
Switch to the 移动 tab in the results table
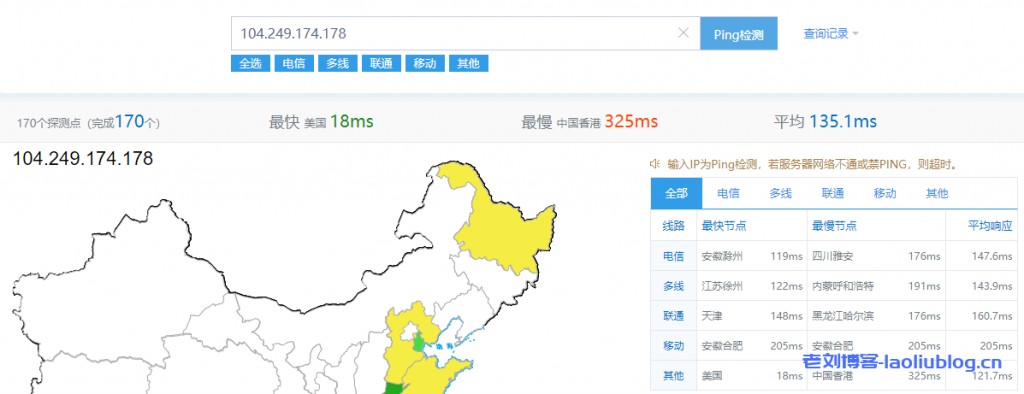tap(885, 193)
